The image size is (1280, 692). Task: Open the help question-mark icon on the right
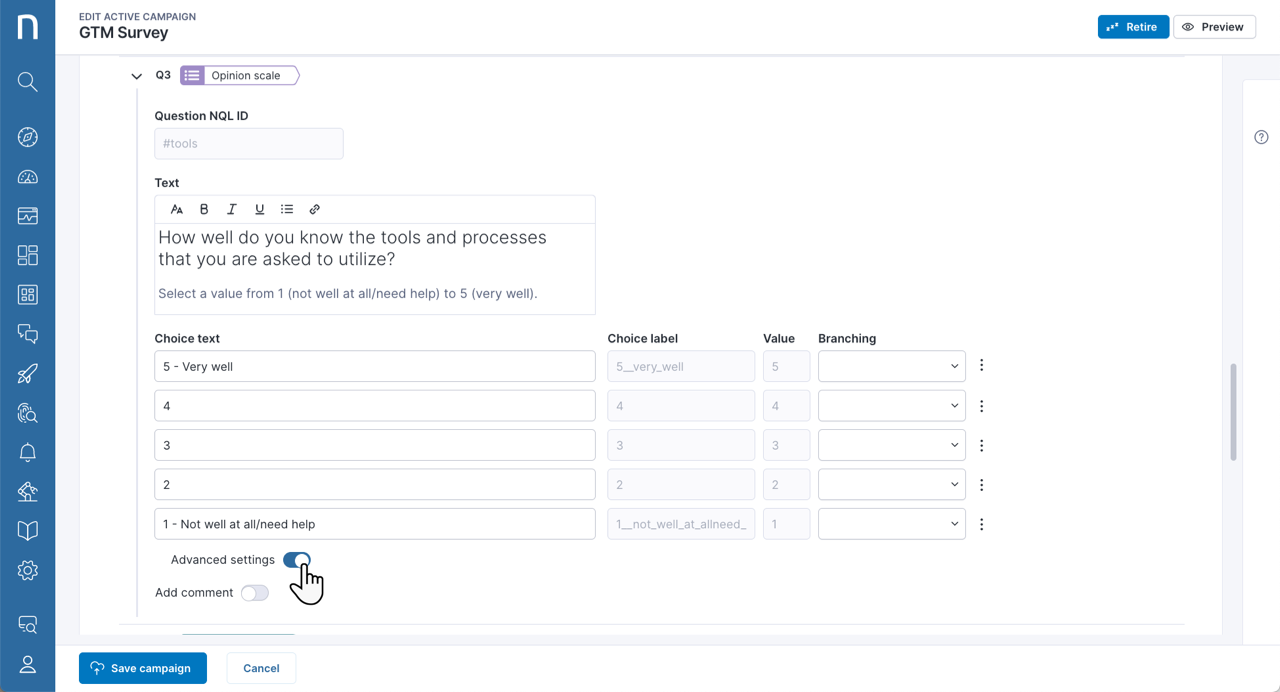pos(1261,136)
